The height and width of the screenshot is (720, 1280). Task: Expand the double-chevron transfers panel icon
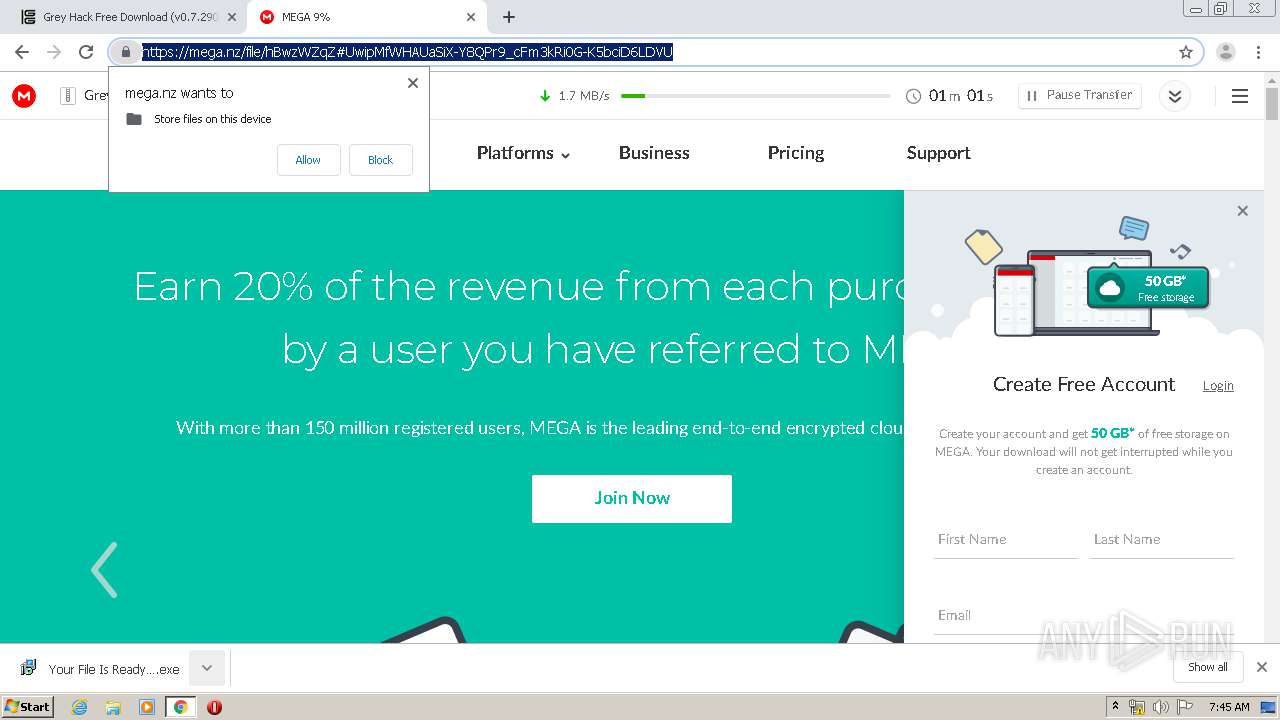click(x=1175, y=96)
